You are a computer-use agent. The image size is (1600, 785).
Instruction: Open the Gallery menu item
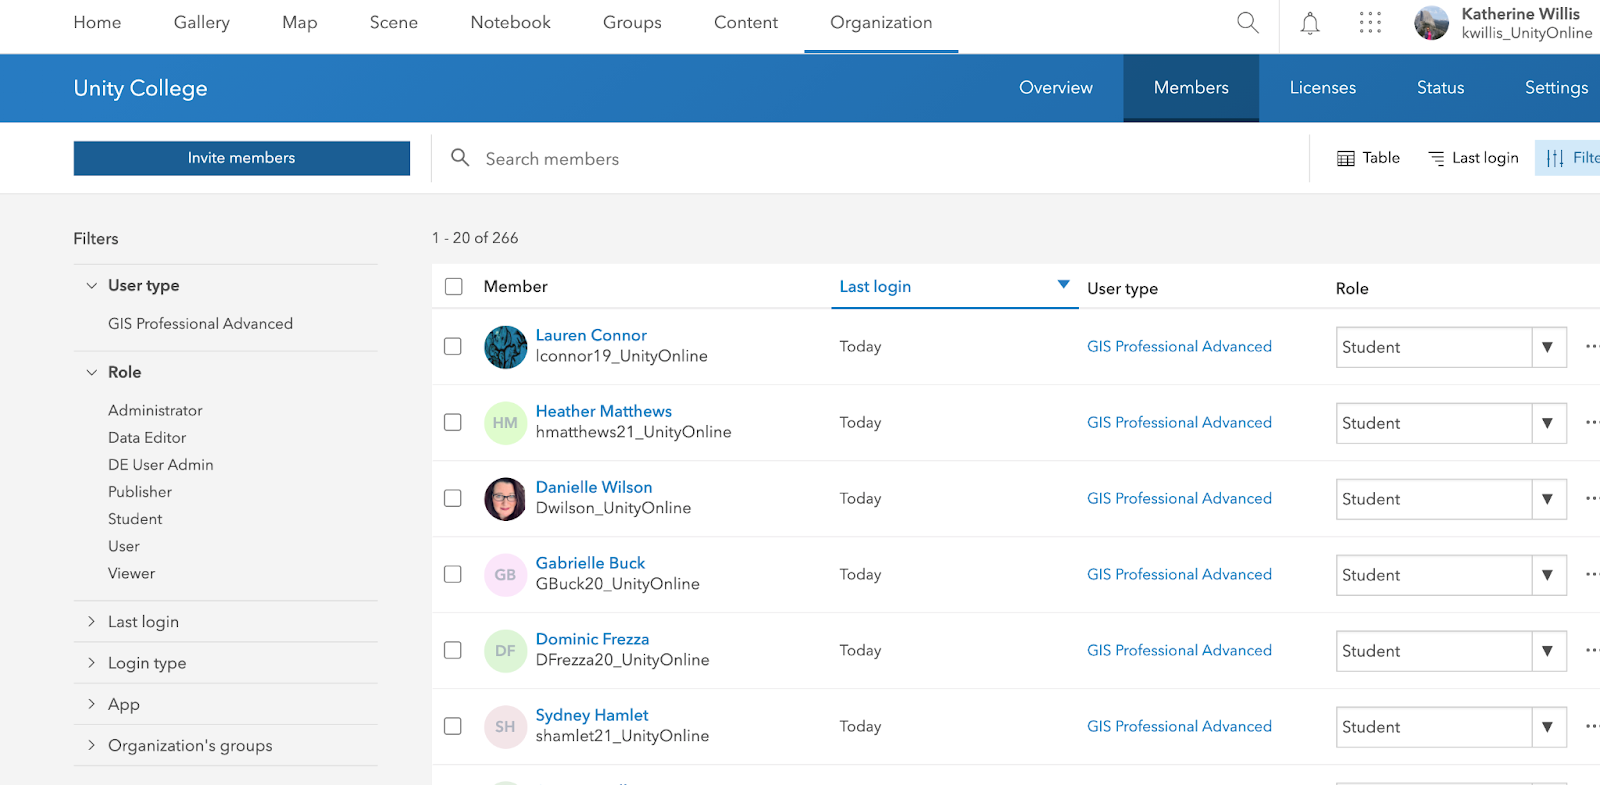click(202, 22)
